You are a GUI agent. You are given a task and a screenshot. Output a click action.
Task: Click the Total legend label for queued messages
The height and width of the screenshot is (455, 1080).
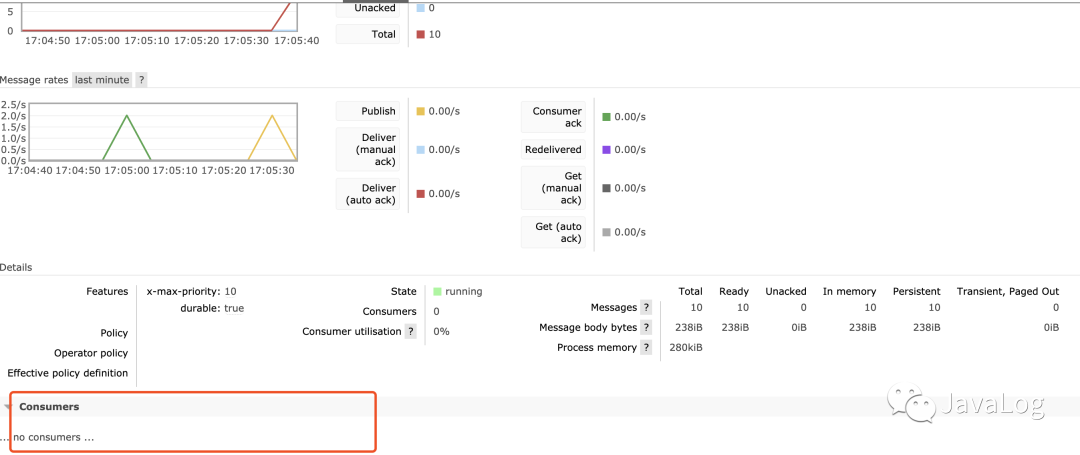coord(367,34)
